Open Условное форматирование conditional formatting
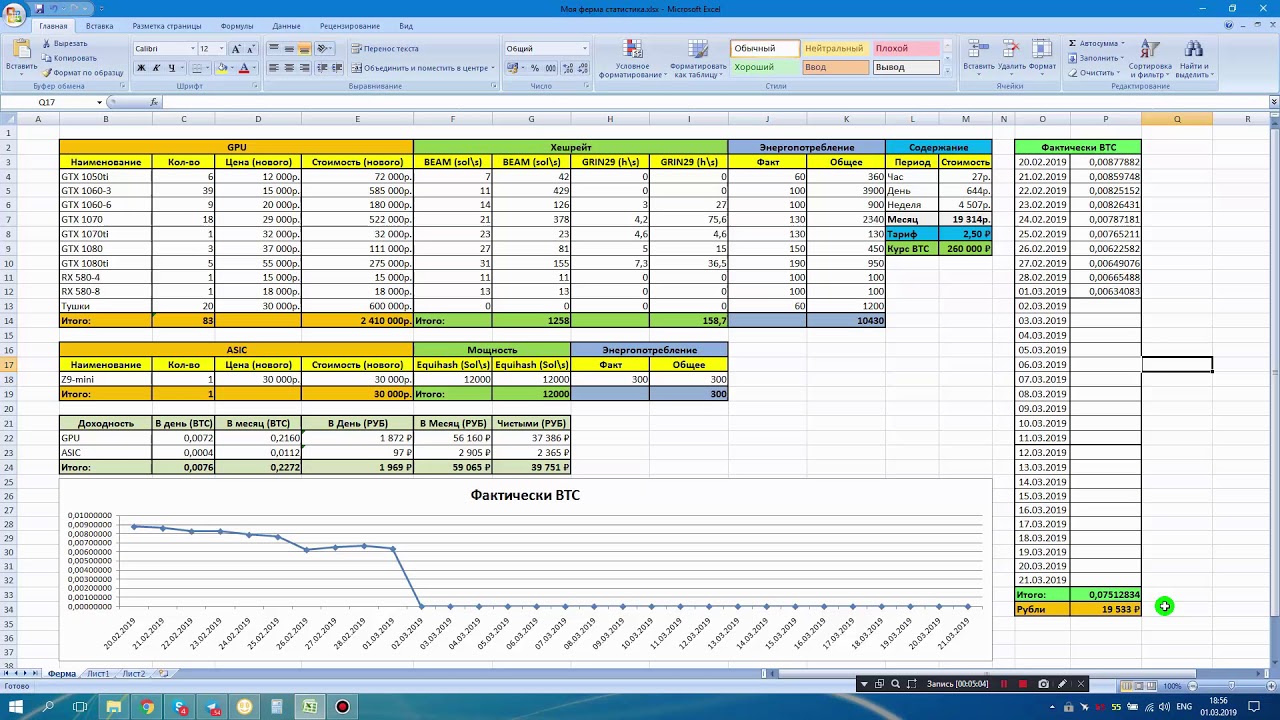This screenshot has width=1280, height=720. click(632, 59)
